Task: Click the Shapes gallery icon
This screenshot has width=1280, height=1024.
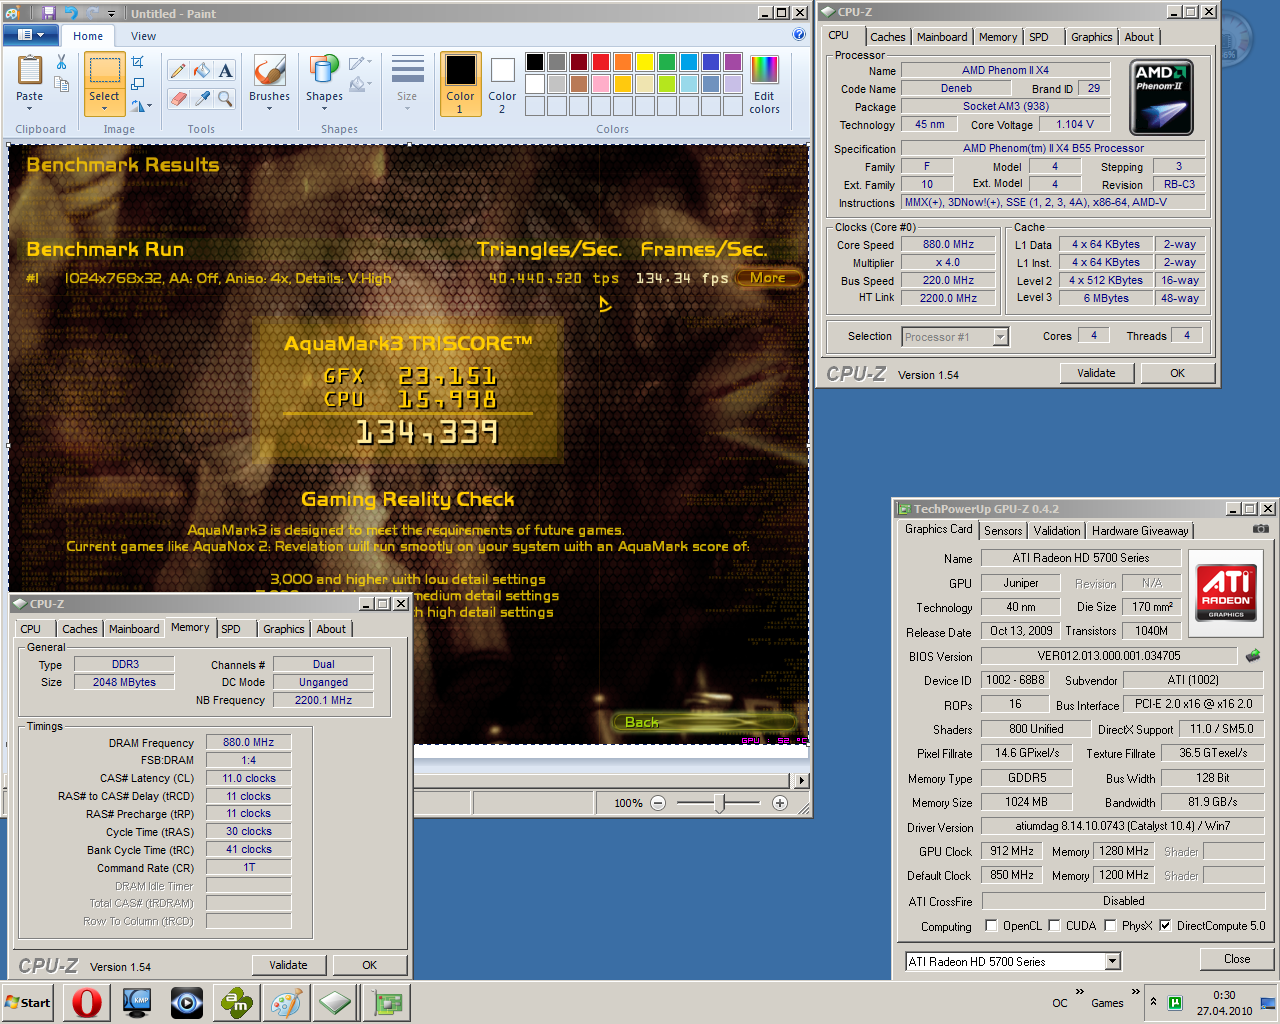Action: tap(324, 71)
